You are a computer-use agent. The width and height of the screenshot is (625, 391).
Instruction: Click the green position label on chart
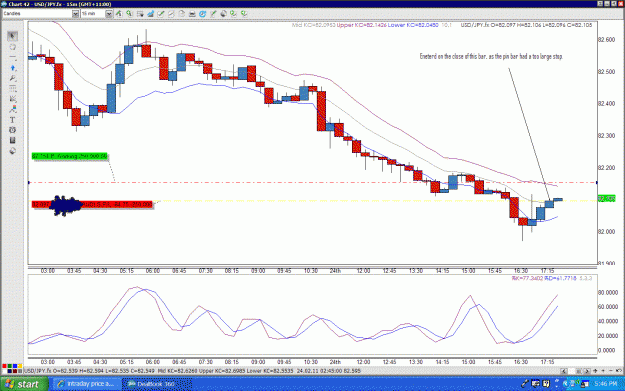click(x=70, y=156)
